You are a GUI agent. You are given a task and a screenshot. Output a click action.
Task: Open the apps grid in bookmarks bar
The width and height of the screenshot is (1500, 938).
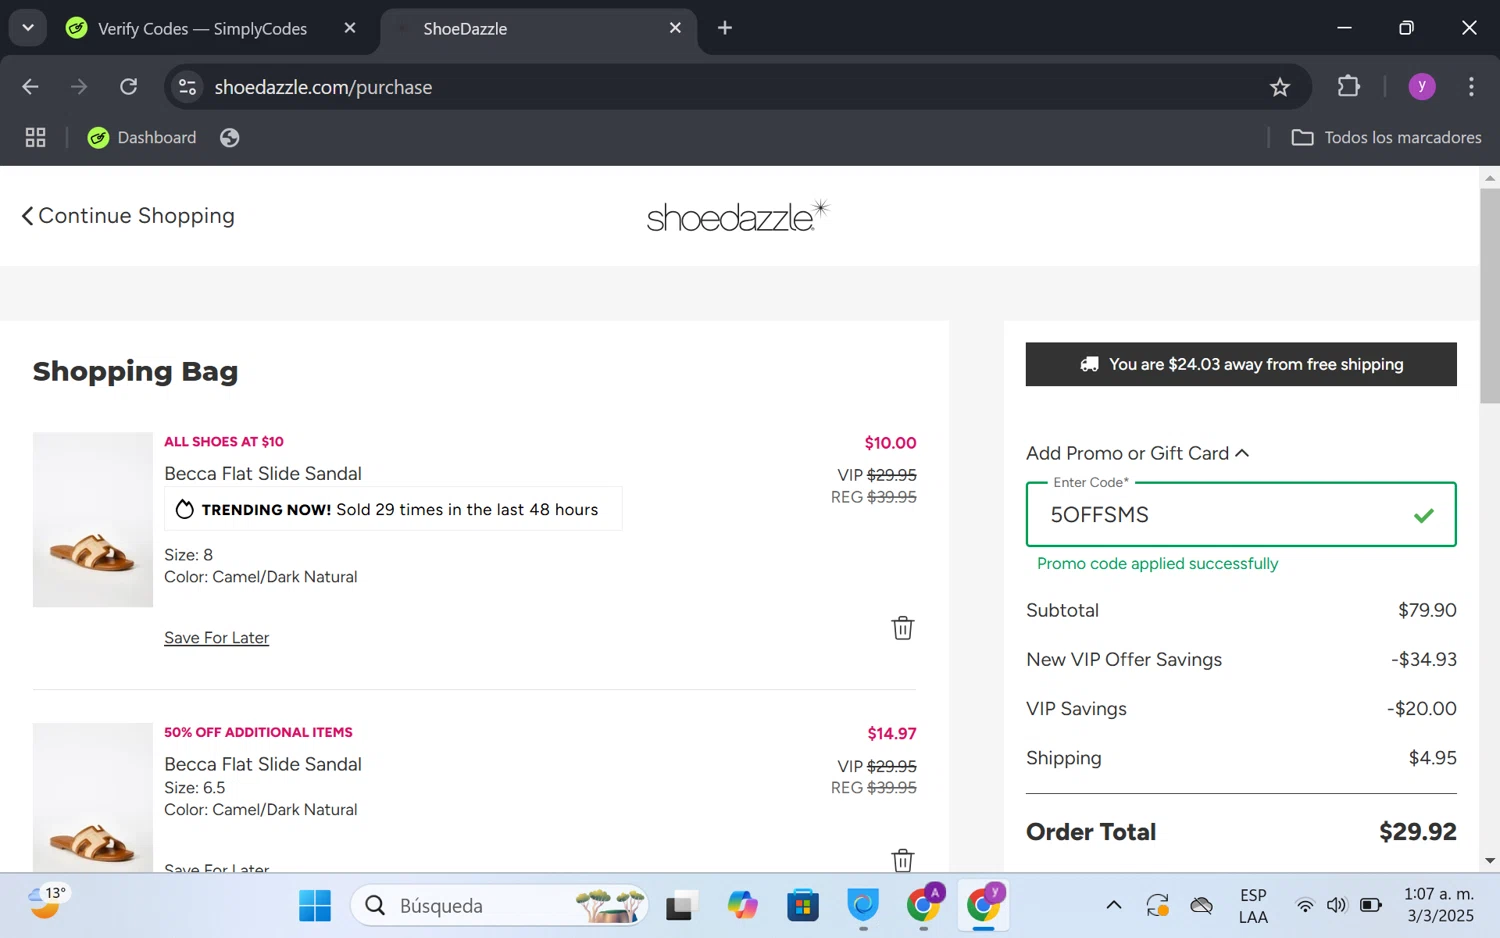36,138
